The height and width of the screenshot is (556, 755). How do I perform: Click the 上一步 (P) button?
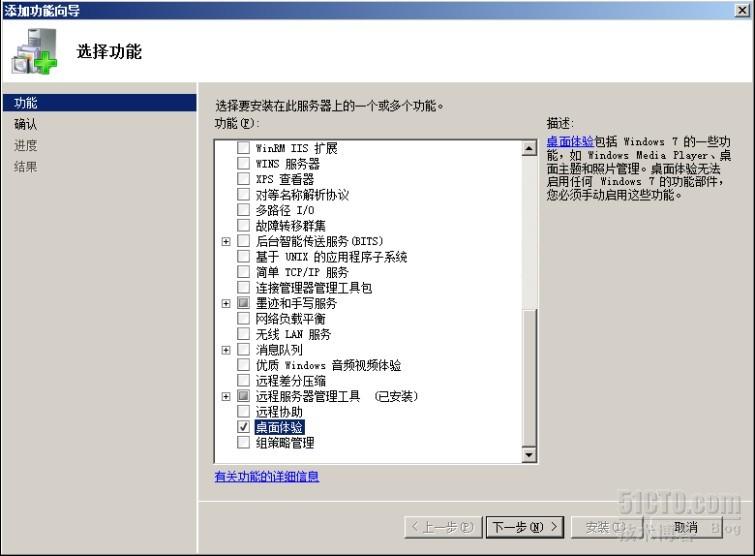[x=443, y=527]
